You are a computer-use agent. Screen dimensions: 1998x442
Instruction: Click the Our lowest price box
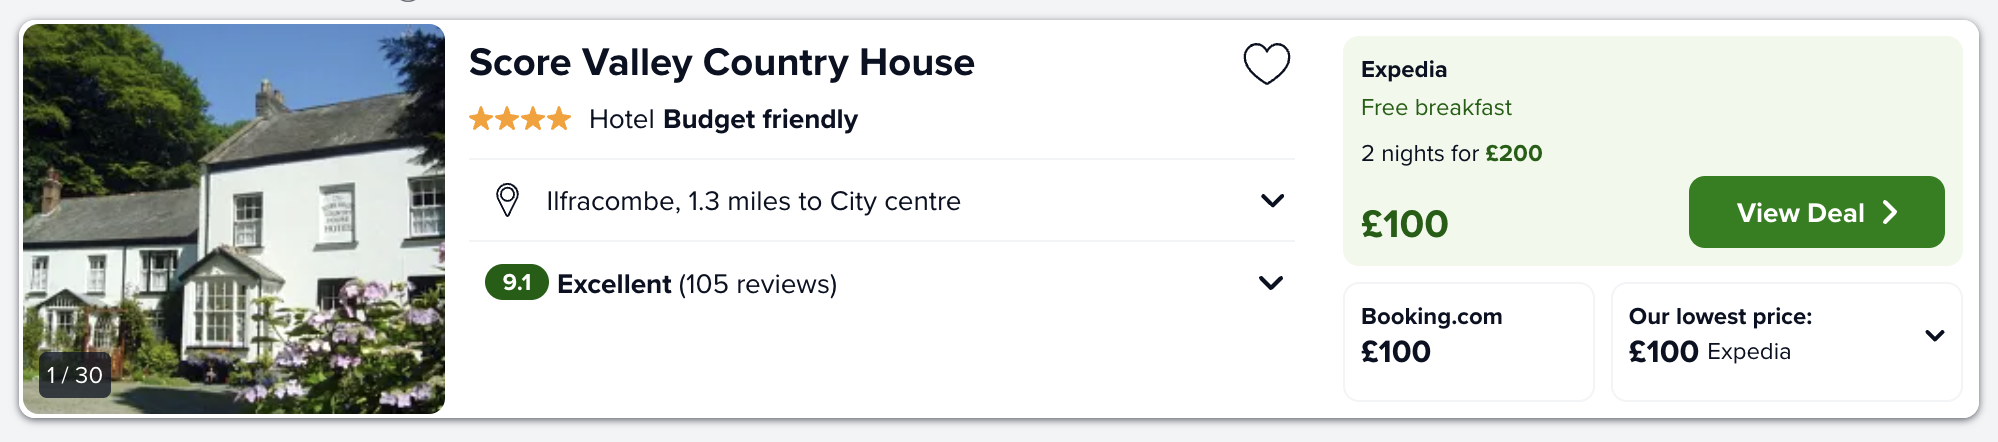(x=1786, y=341)
